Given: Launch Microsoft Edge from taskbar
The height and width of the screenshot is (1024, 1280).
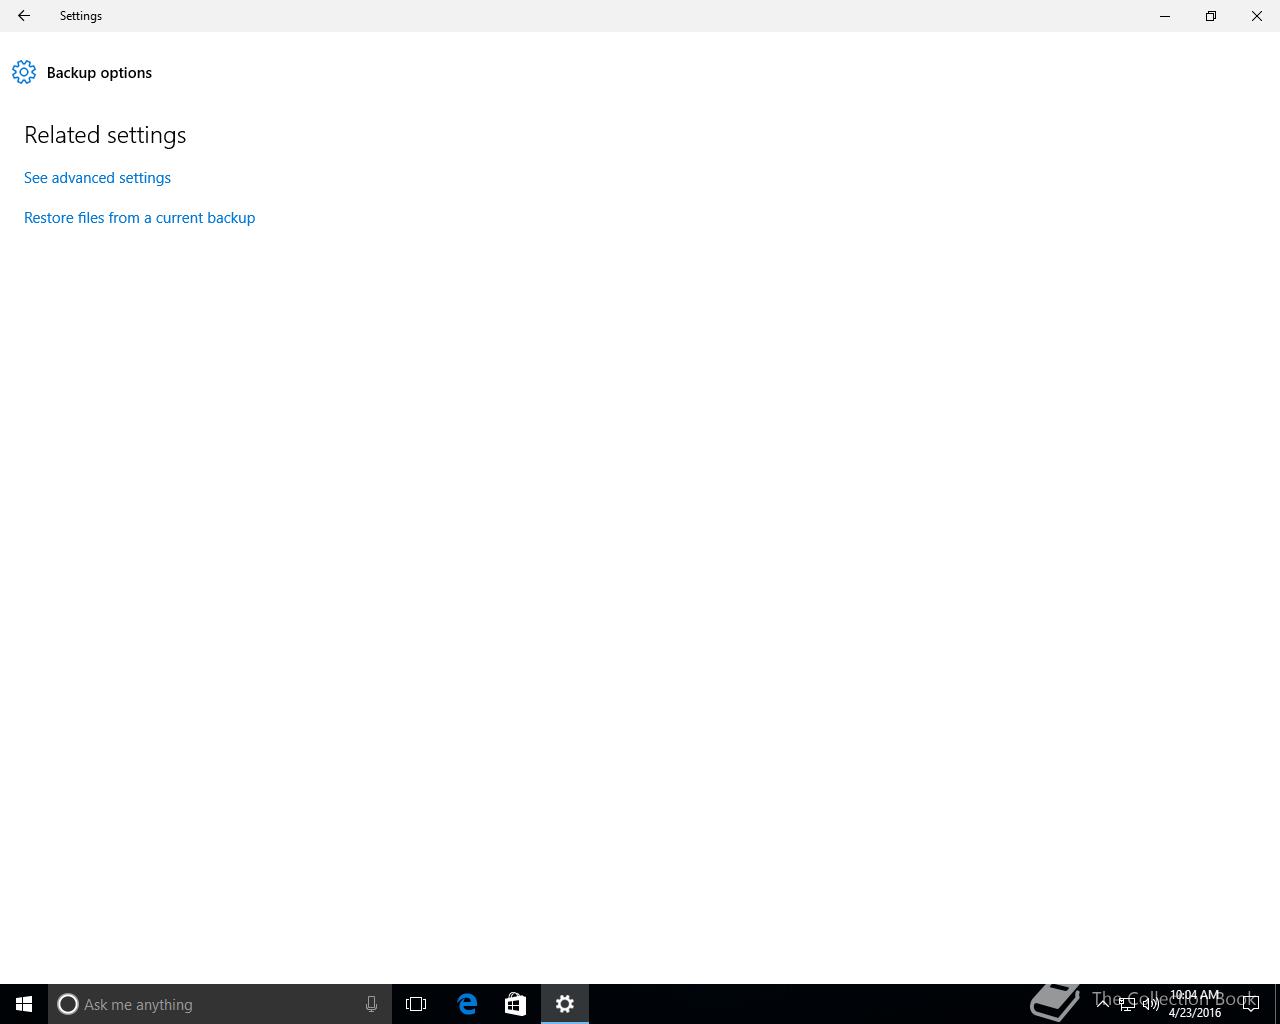Looking at the screenshot, I should point(466,1004).
